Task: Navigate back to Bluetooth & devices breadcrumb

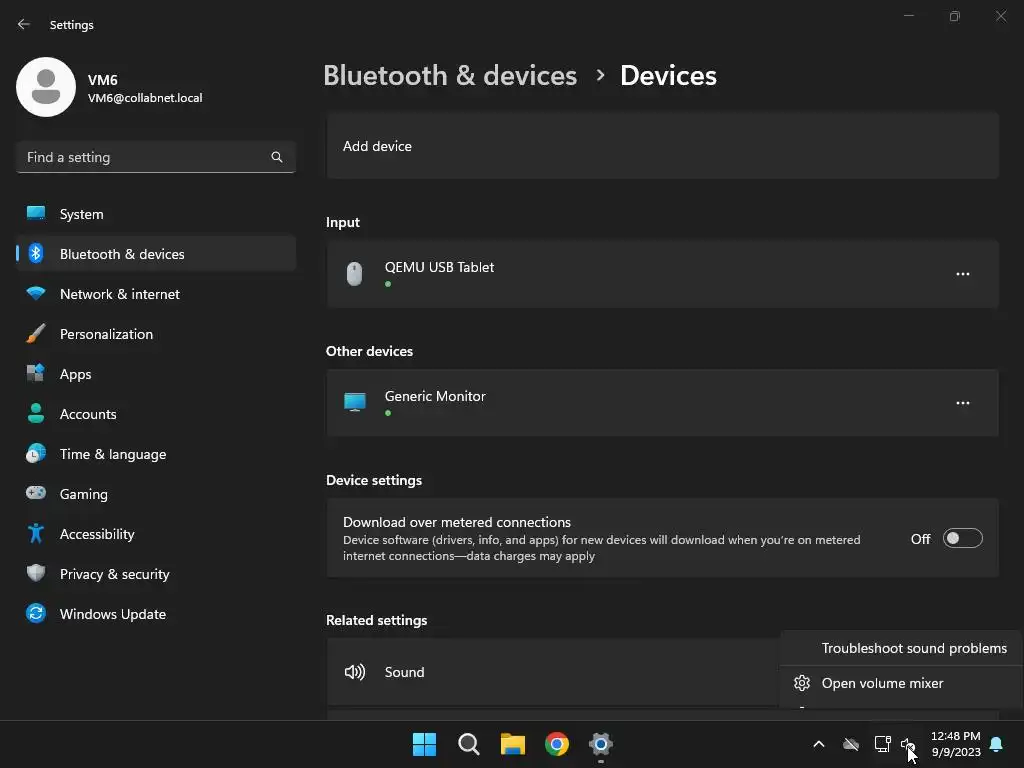Action: coord(450,76)
